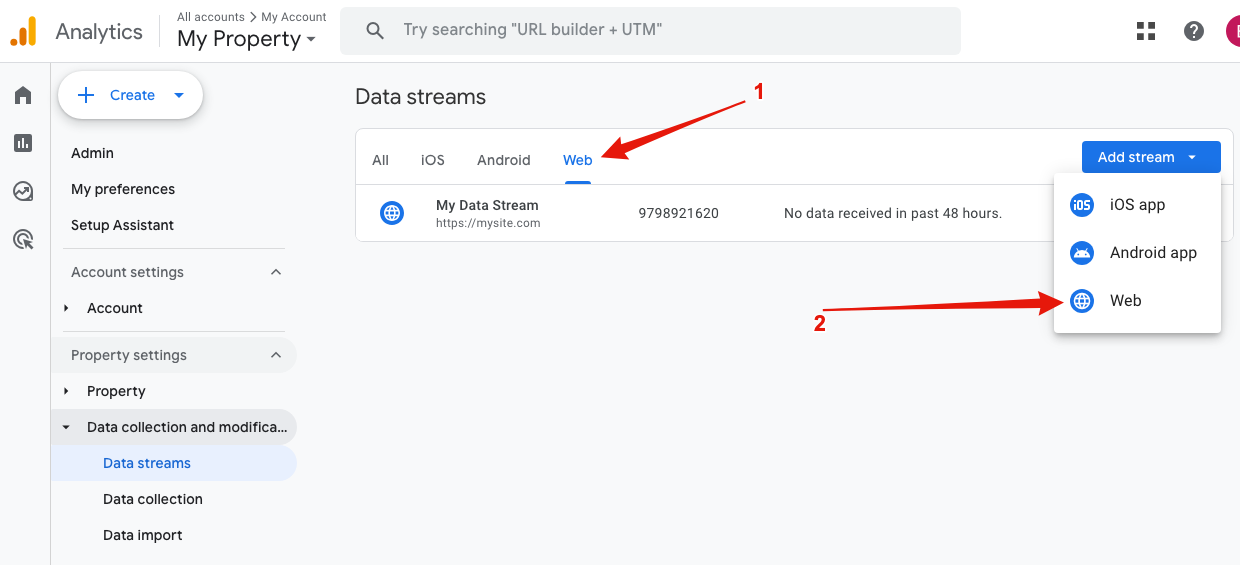
Task: Click the Android robot icon in dropdown
Action: coord(1082,253)
